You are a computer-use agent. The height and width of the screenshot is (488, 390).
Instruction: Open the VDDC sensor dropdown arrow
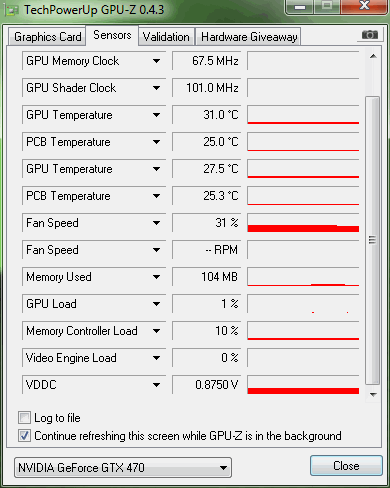pyautogui.click(x=156, y=385)
